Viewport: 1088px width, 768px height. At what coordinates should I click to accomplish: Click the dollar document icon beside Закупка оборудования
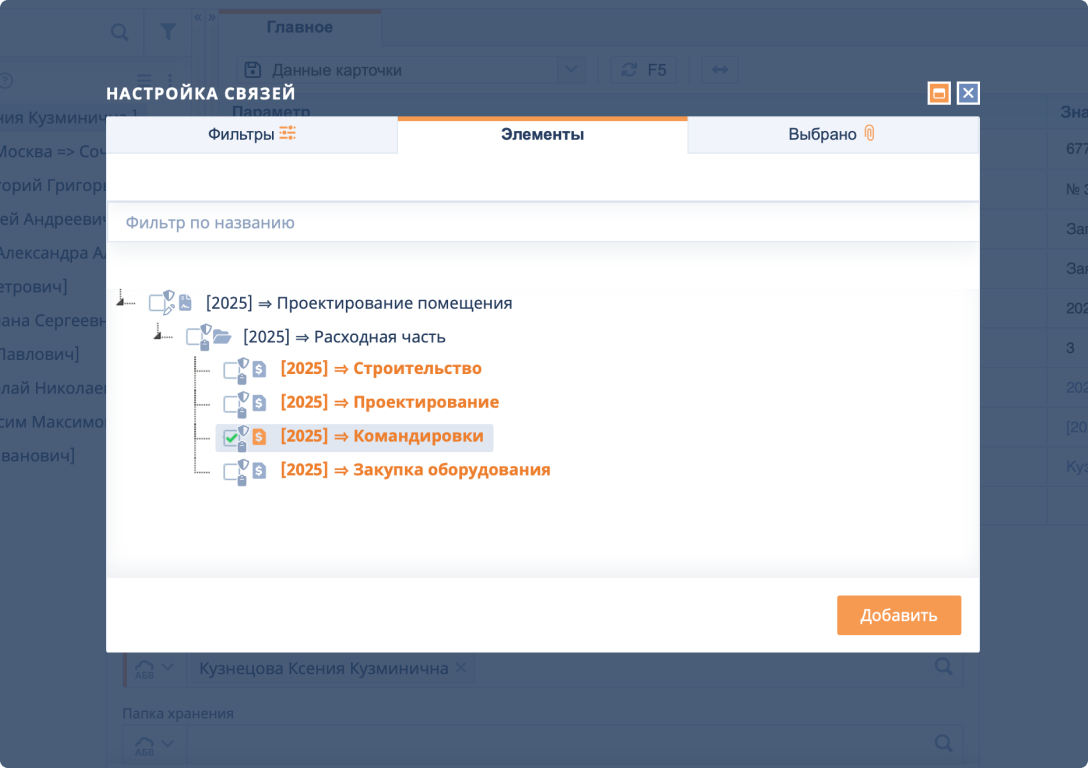pyautogui.click(x=259, y=470)
